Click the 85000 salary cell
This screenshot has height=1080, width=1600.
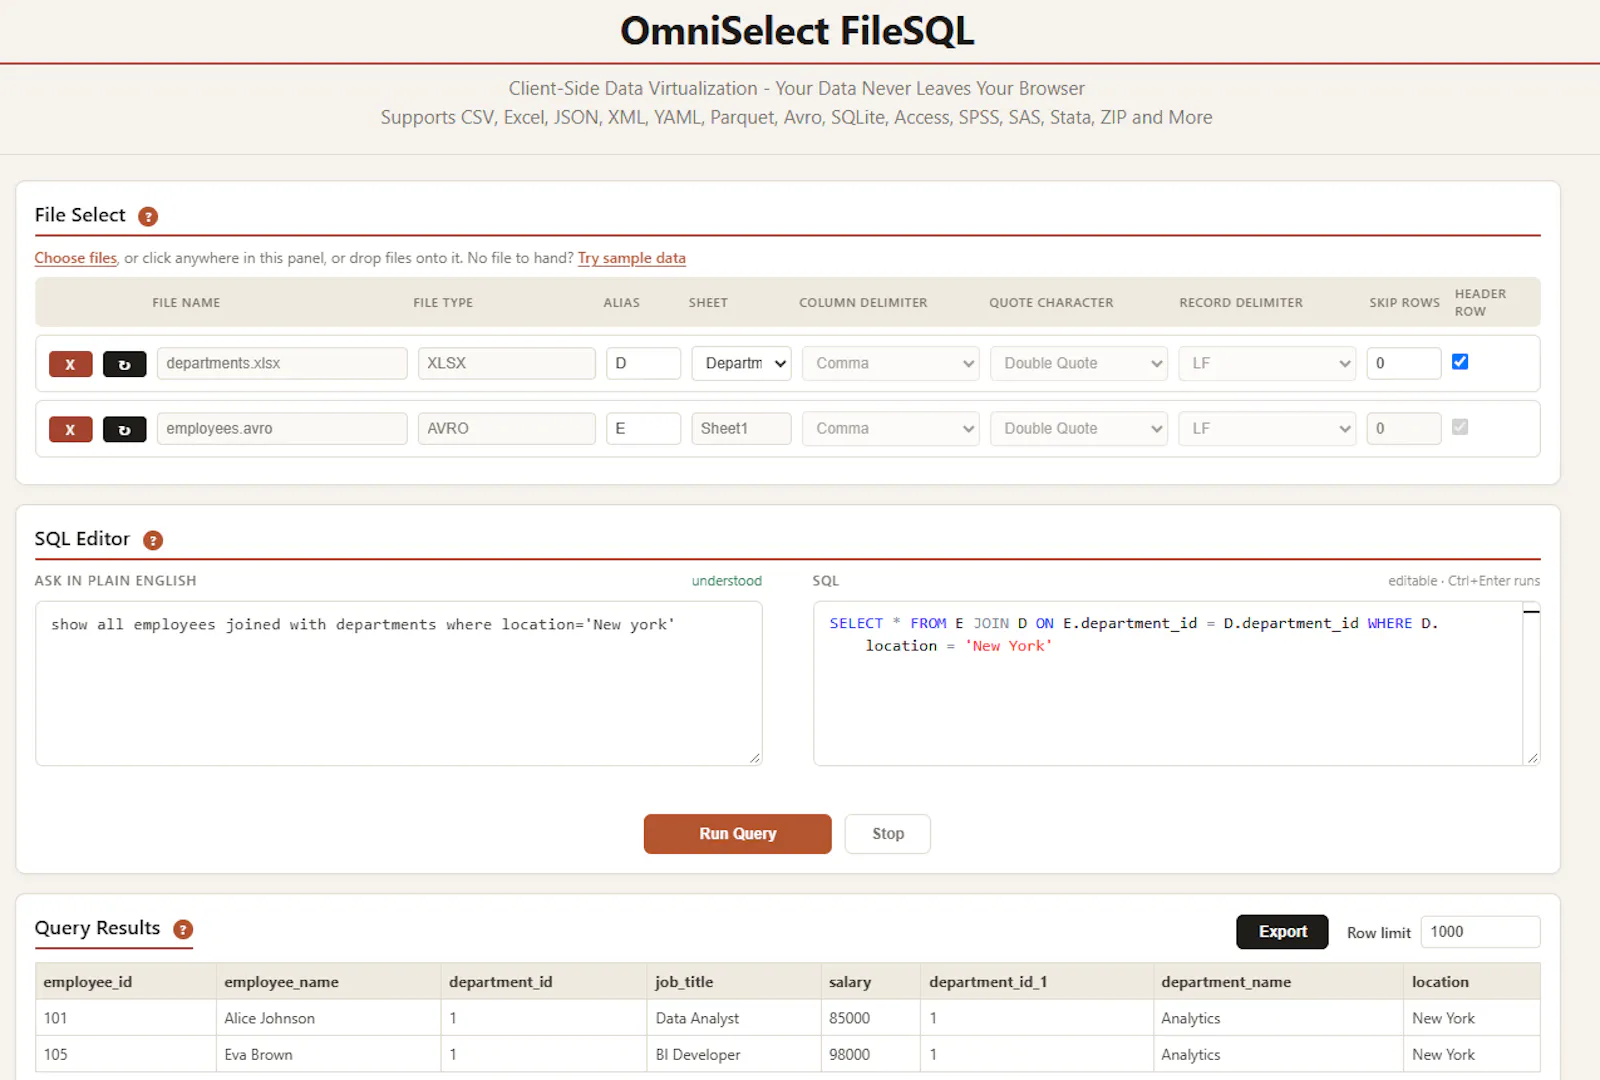point(870,1018)
